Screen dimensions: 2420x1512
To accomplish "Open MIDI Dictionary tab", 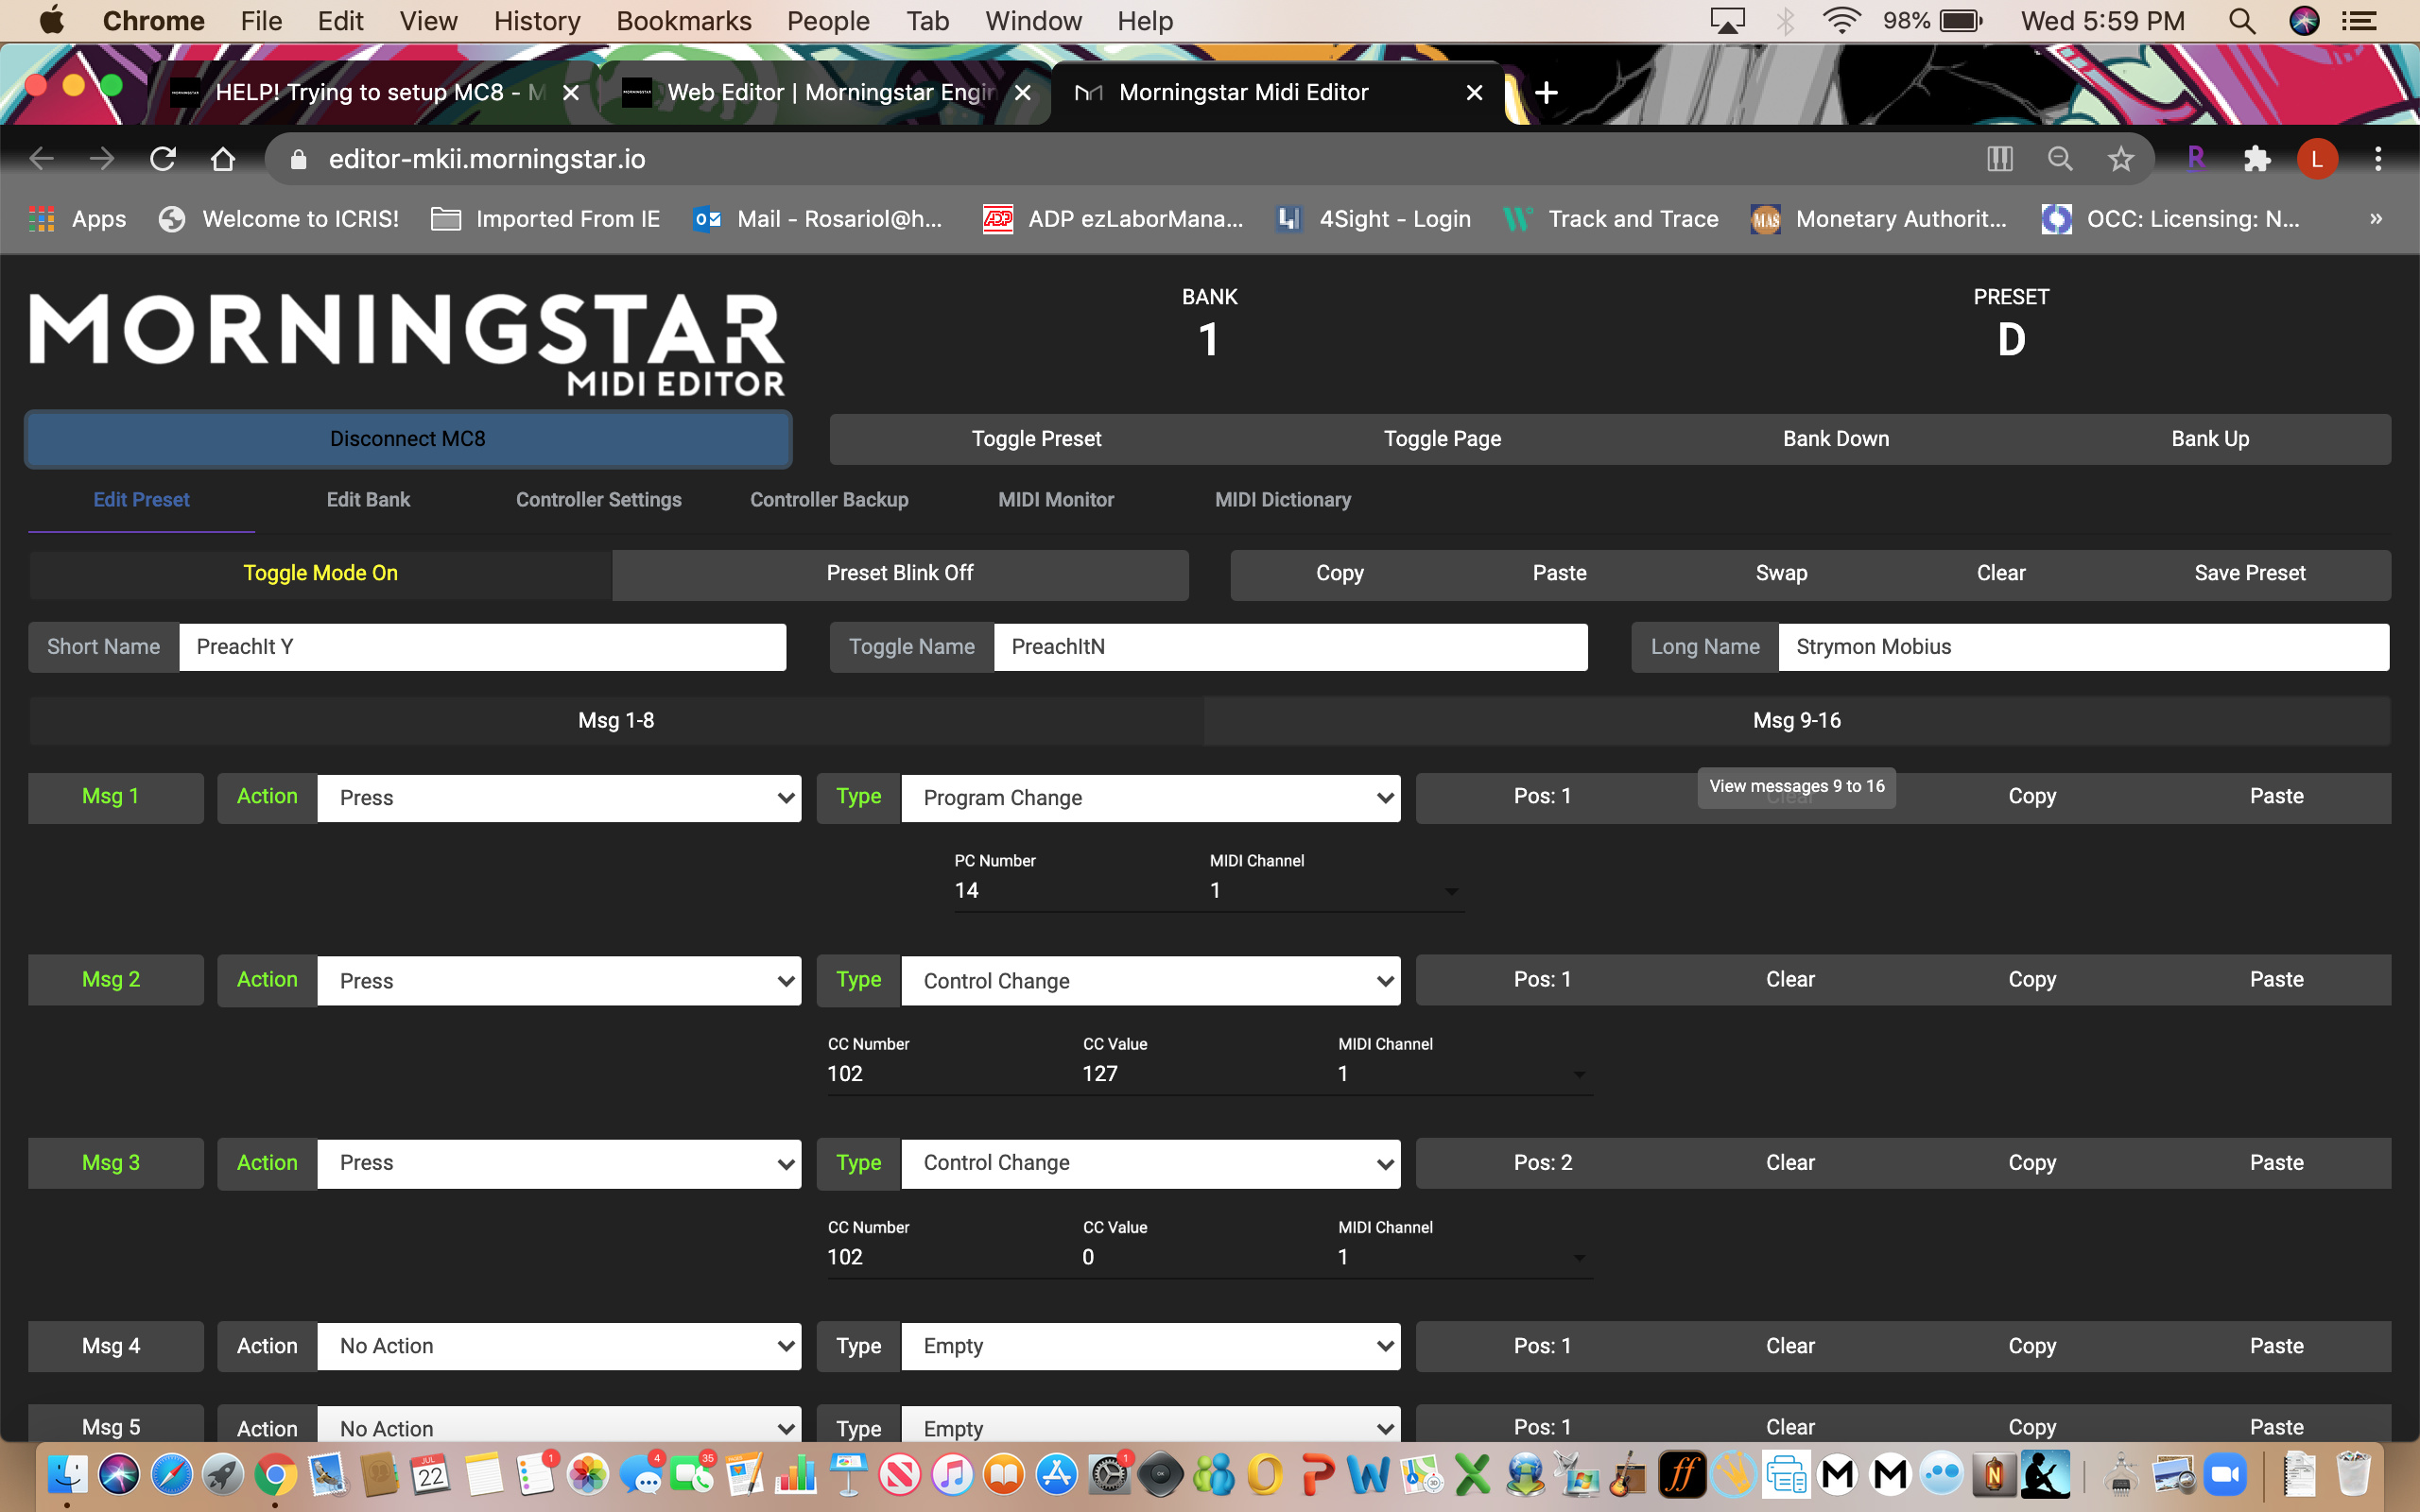I will coord(1282,499).
